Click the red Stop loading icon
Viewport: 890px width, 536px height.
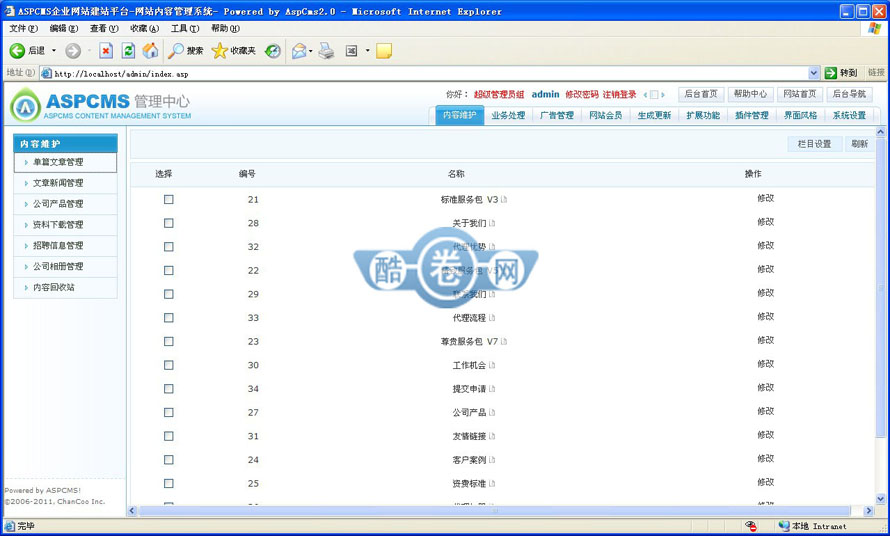pos(106,51)
